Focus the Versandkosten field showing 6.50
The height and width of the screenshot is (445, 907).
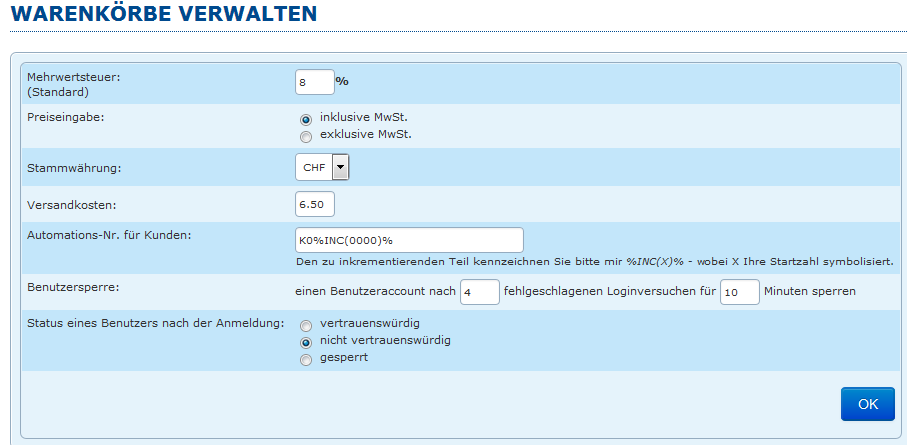[x=314, y=204]
